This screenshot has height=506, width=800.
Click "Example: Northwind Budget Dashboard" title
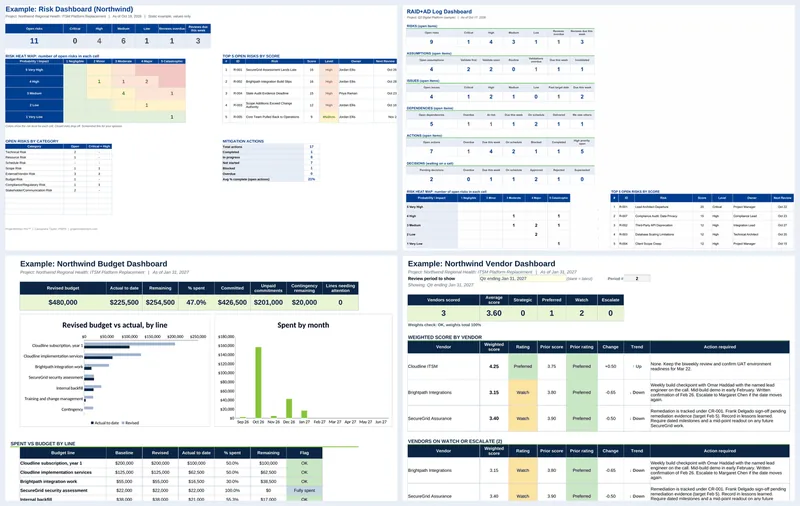tap(93, 264)
